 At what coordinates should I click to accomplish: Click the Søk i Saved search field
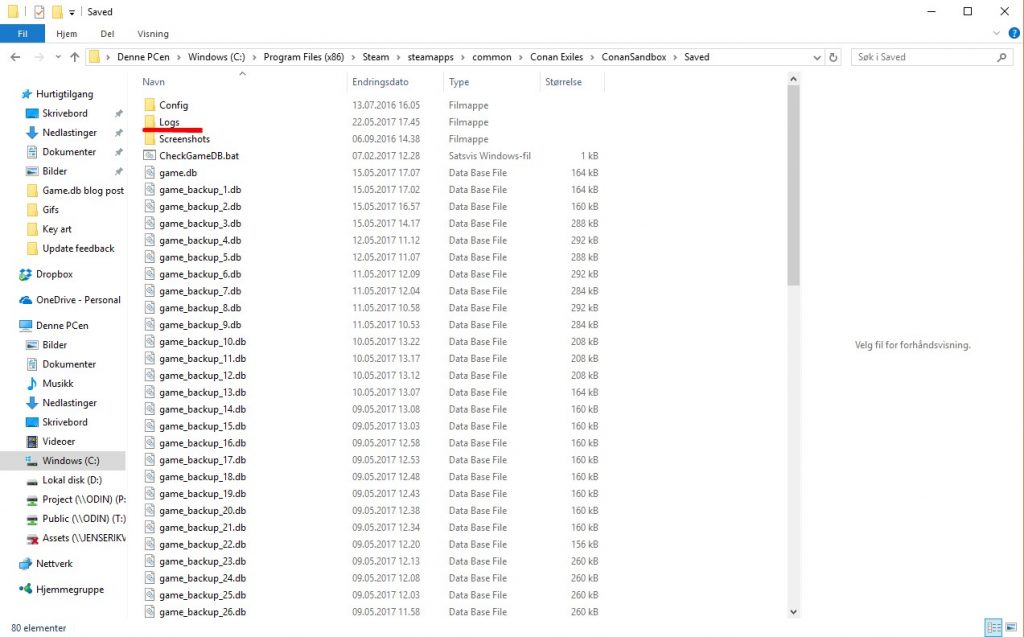[920, 57]
